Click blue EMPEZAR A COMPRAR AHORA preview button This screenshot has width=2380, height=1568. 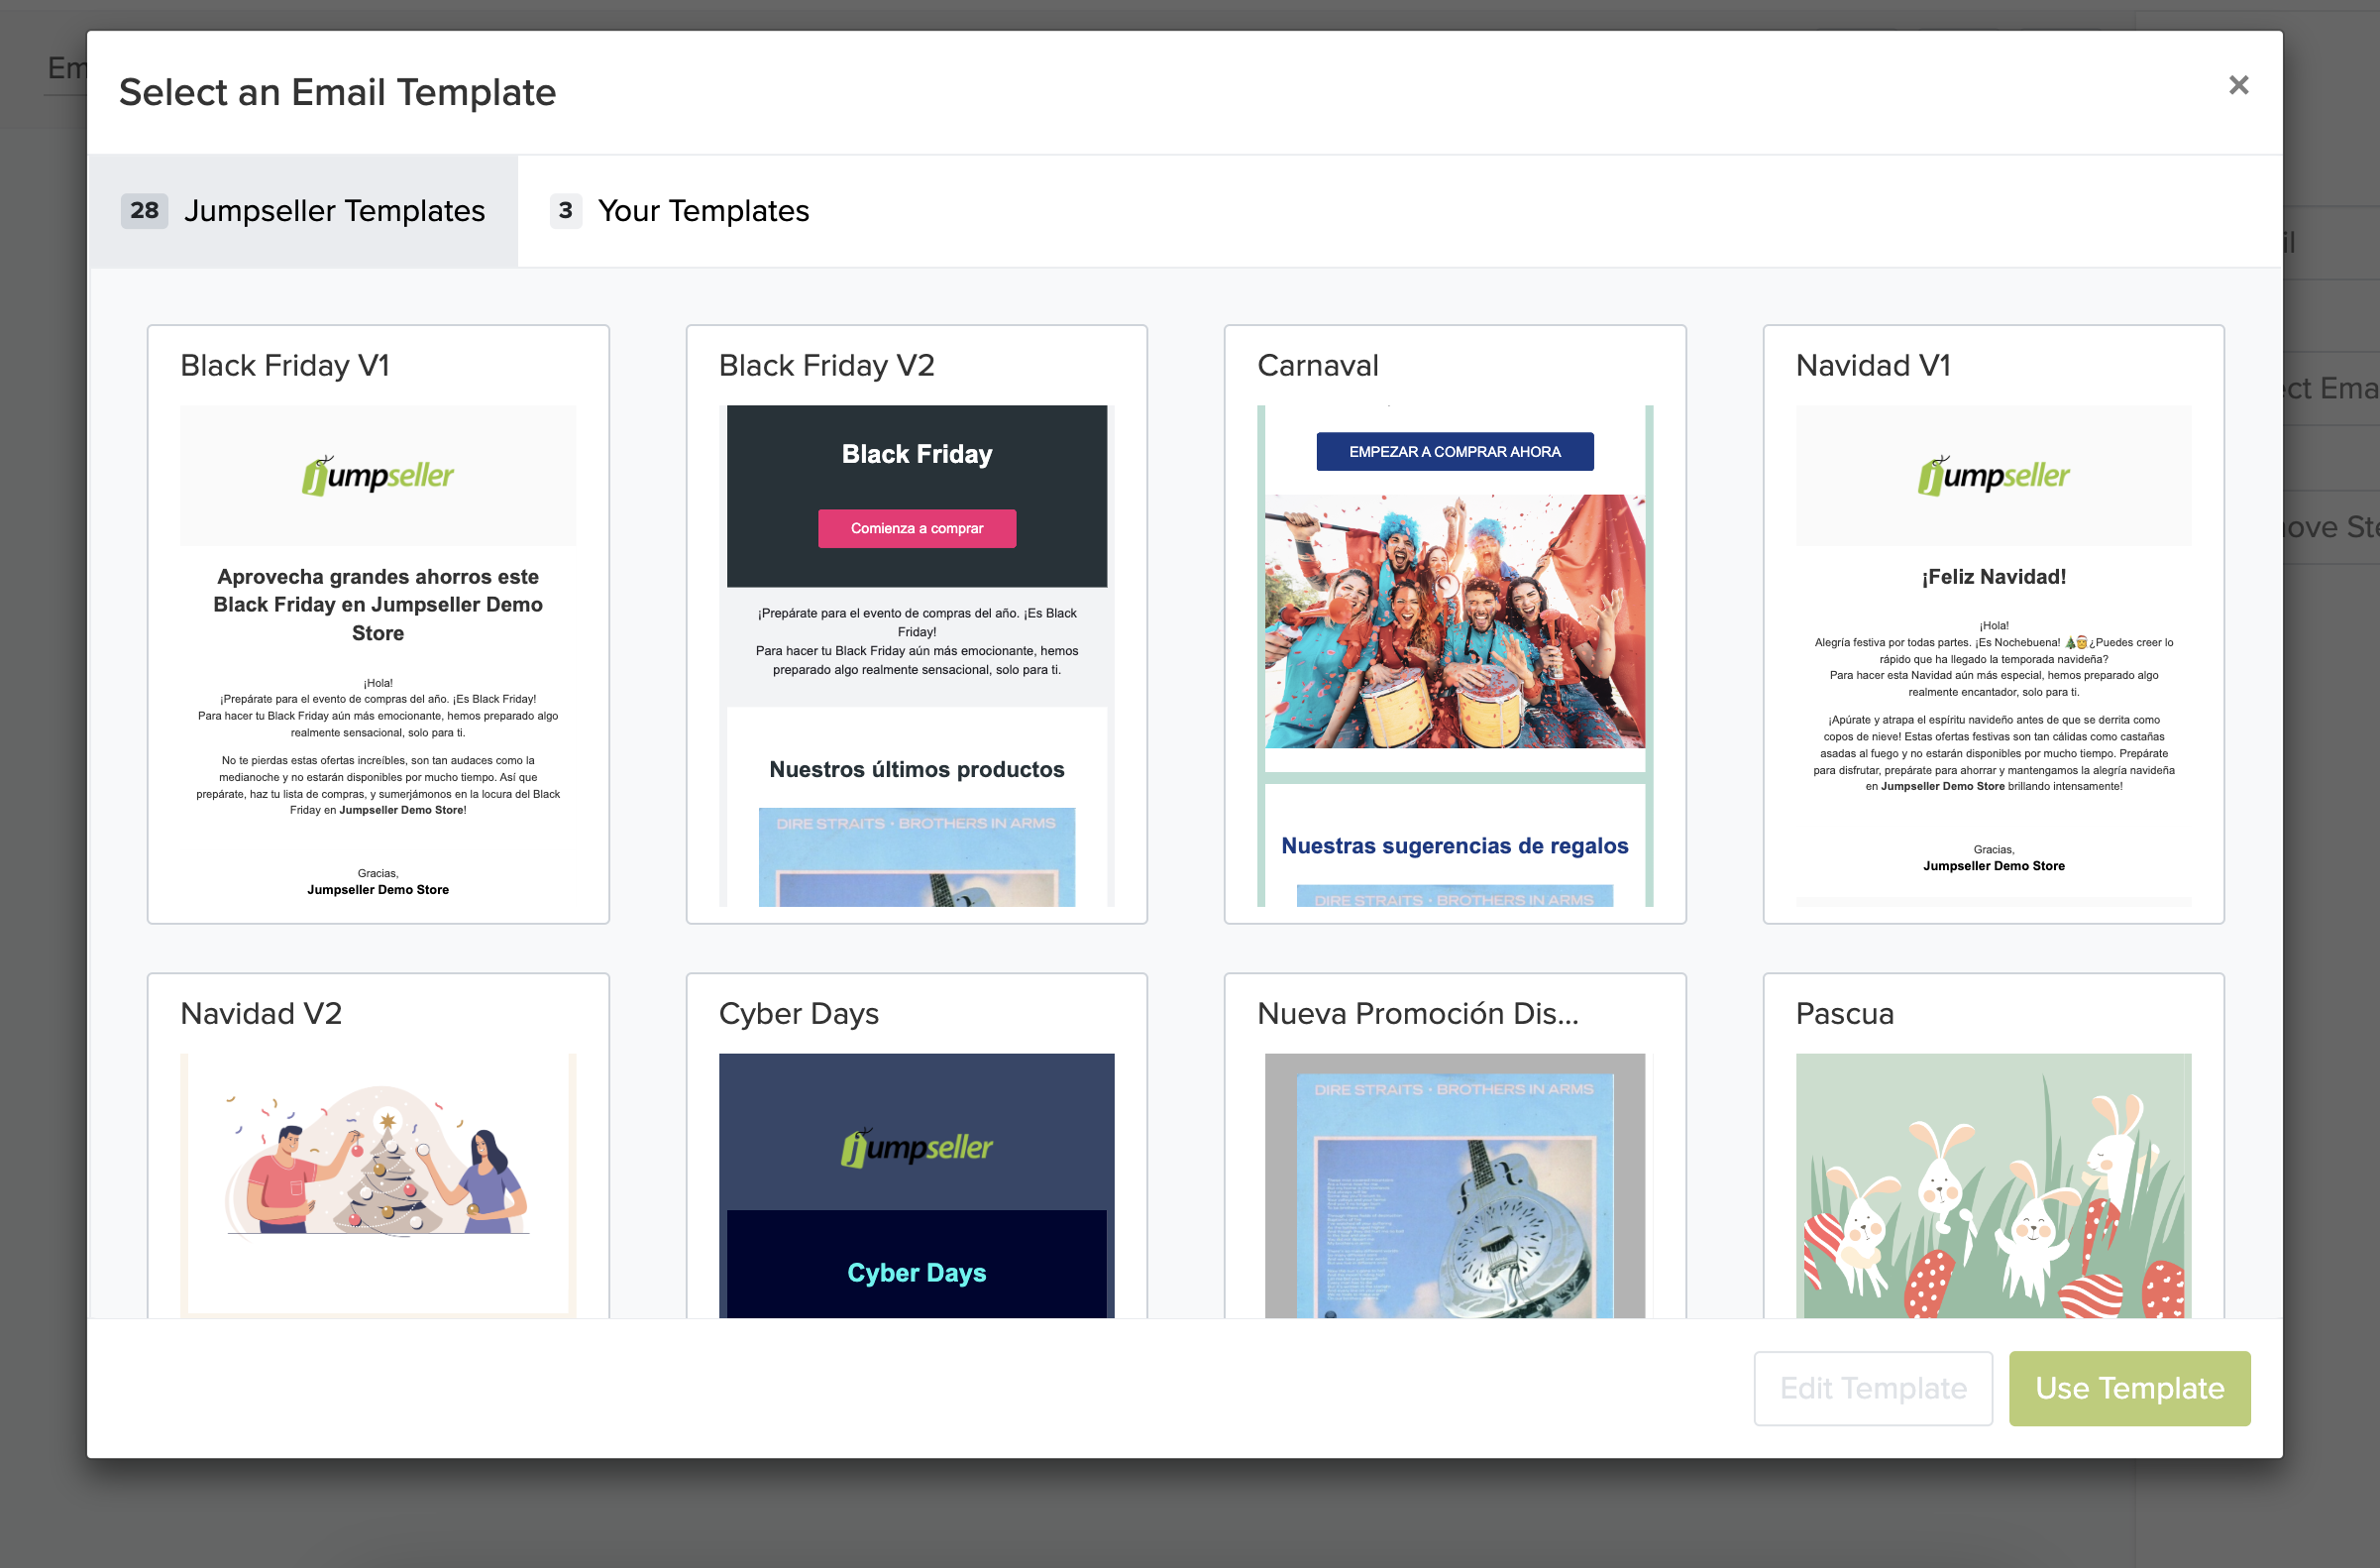click(x=1454, y=452)
